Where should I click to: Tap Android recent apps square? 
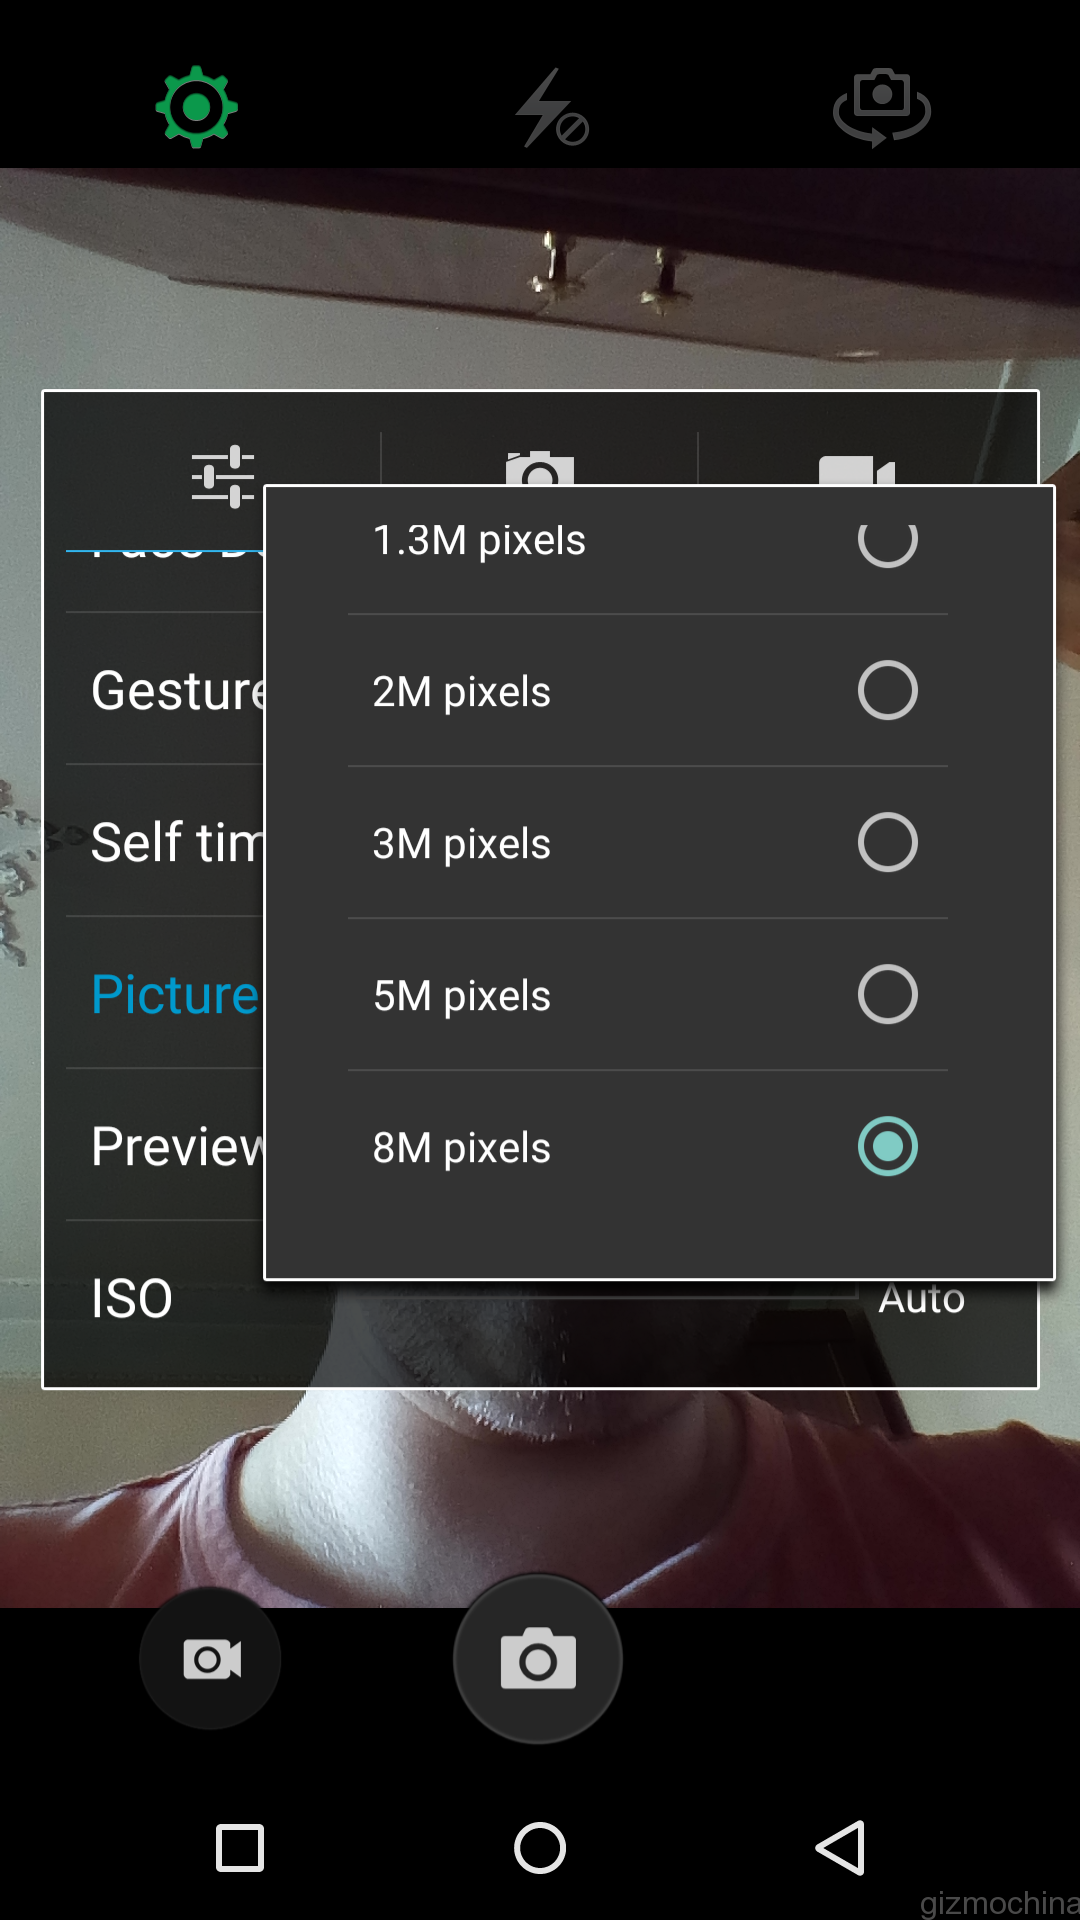tap(240, 1847)
